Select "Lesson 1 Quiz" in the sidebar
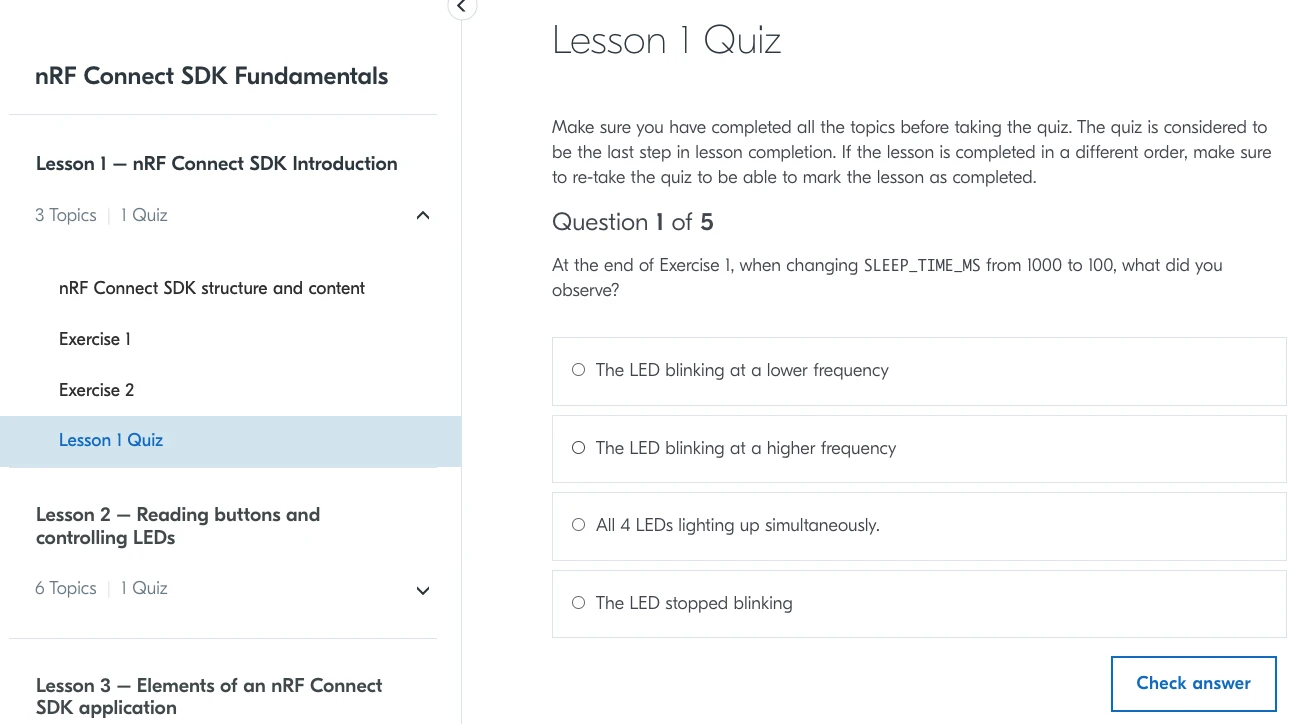 110,440
